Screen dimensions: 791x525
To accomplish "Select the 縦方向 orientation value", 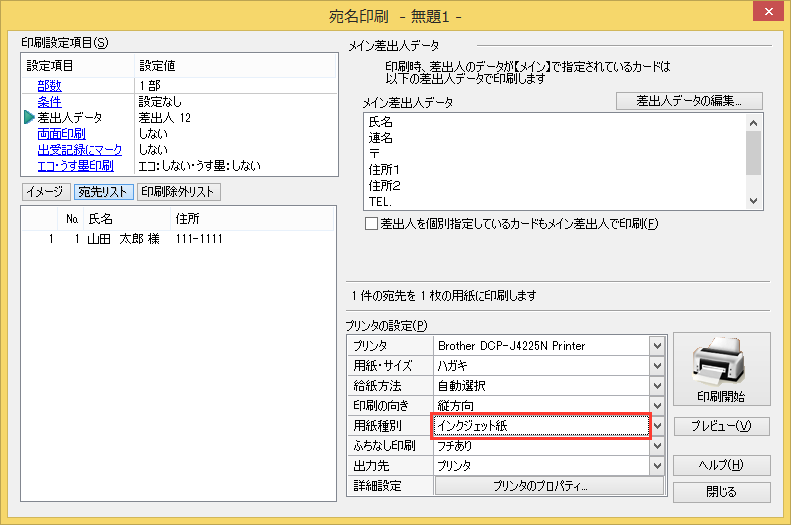I will [x=541, y=405].
